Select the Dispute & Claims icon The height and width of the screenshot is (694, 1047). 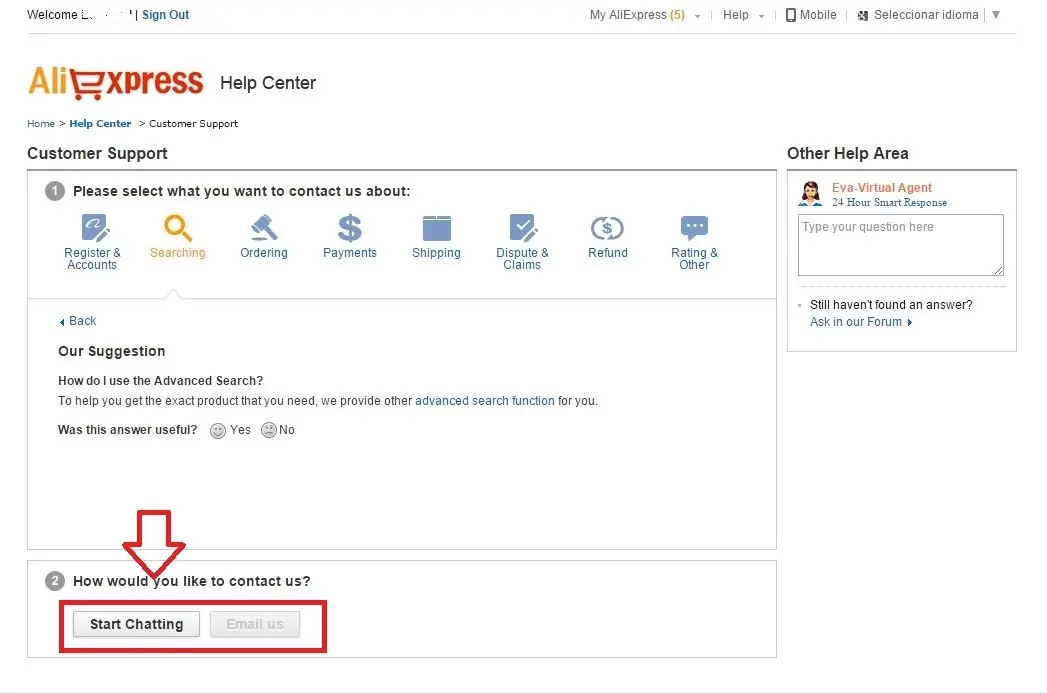[523, 228]
